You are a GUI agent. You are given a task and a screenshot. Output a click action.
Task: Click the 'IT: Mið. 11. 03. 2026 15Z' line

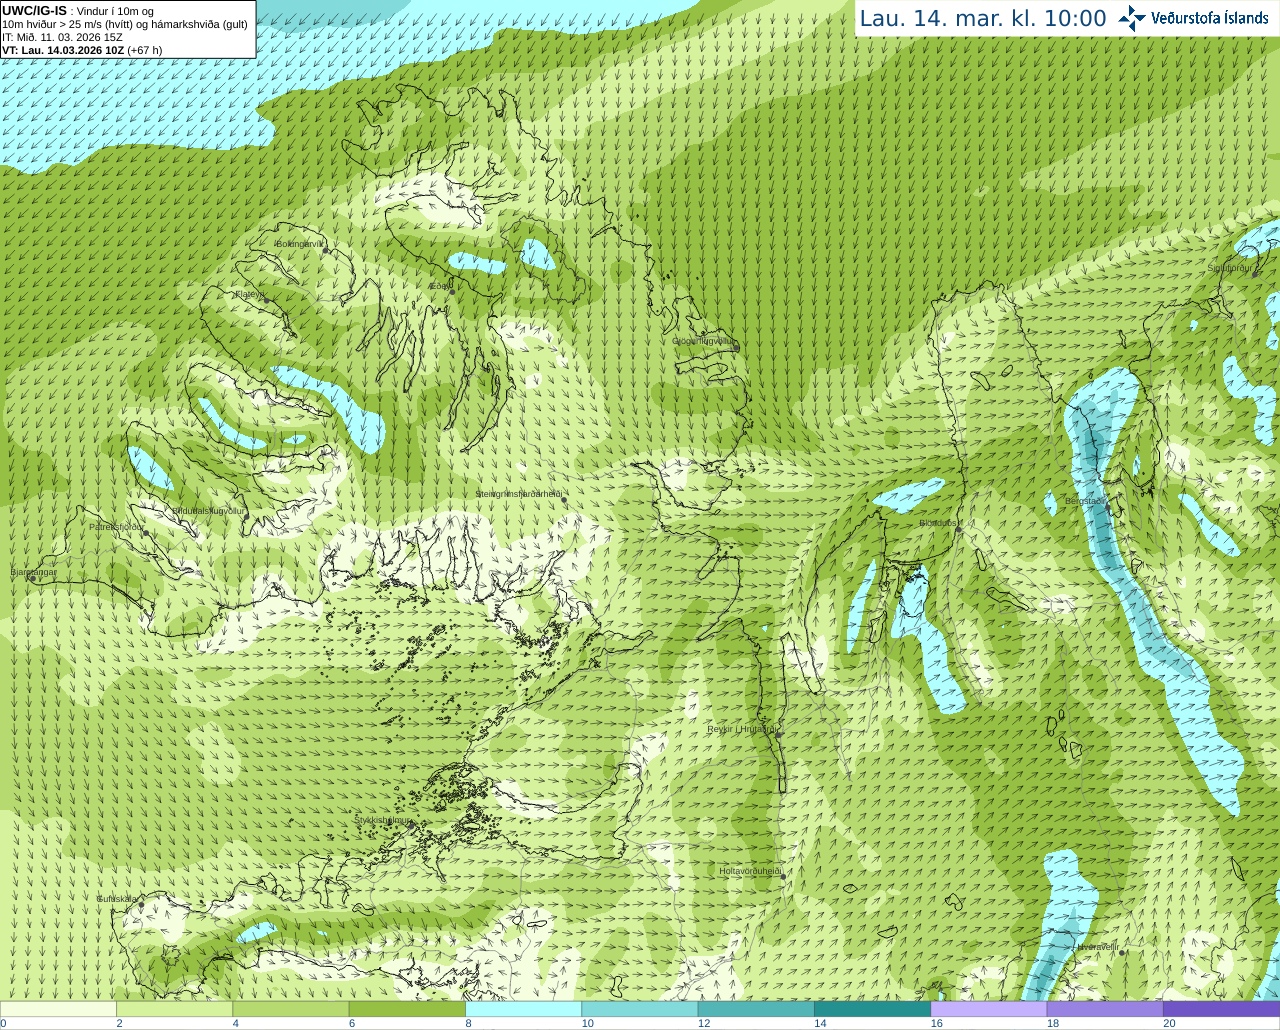point(62,37)
